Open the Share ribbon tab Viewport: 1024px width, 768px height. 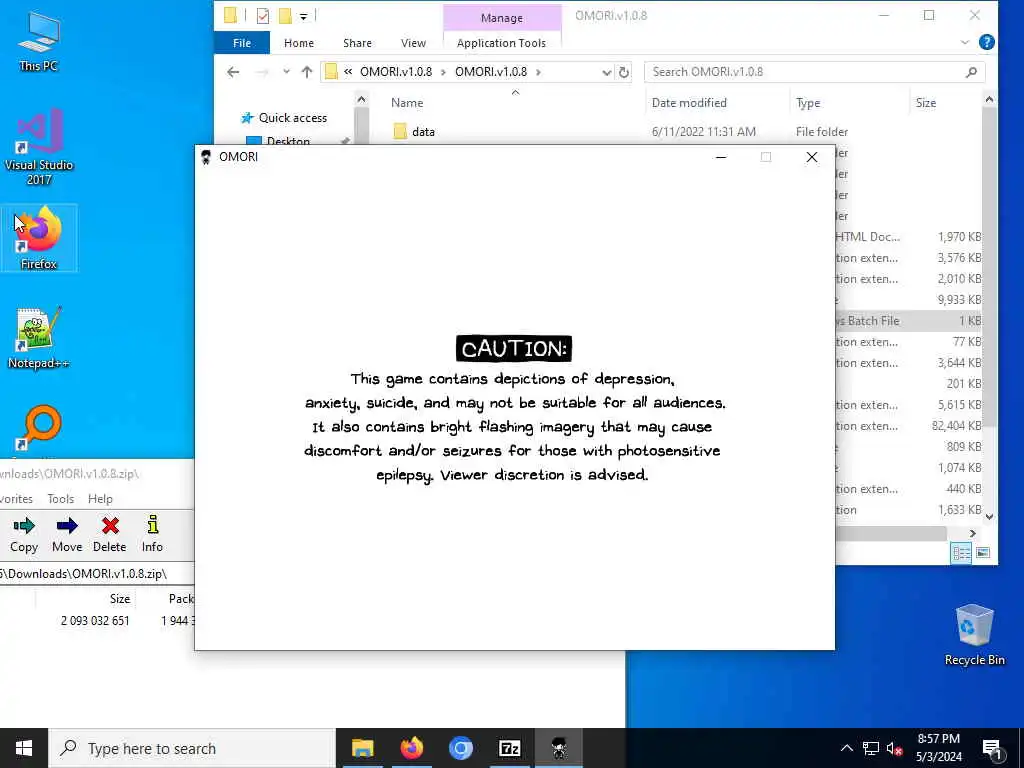click(x=357, y=42)
